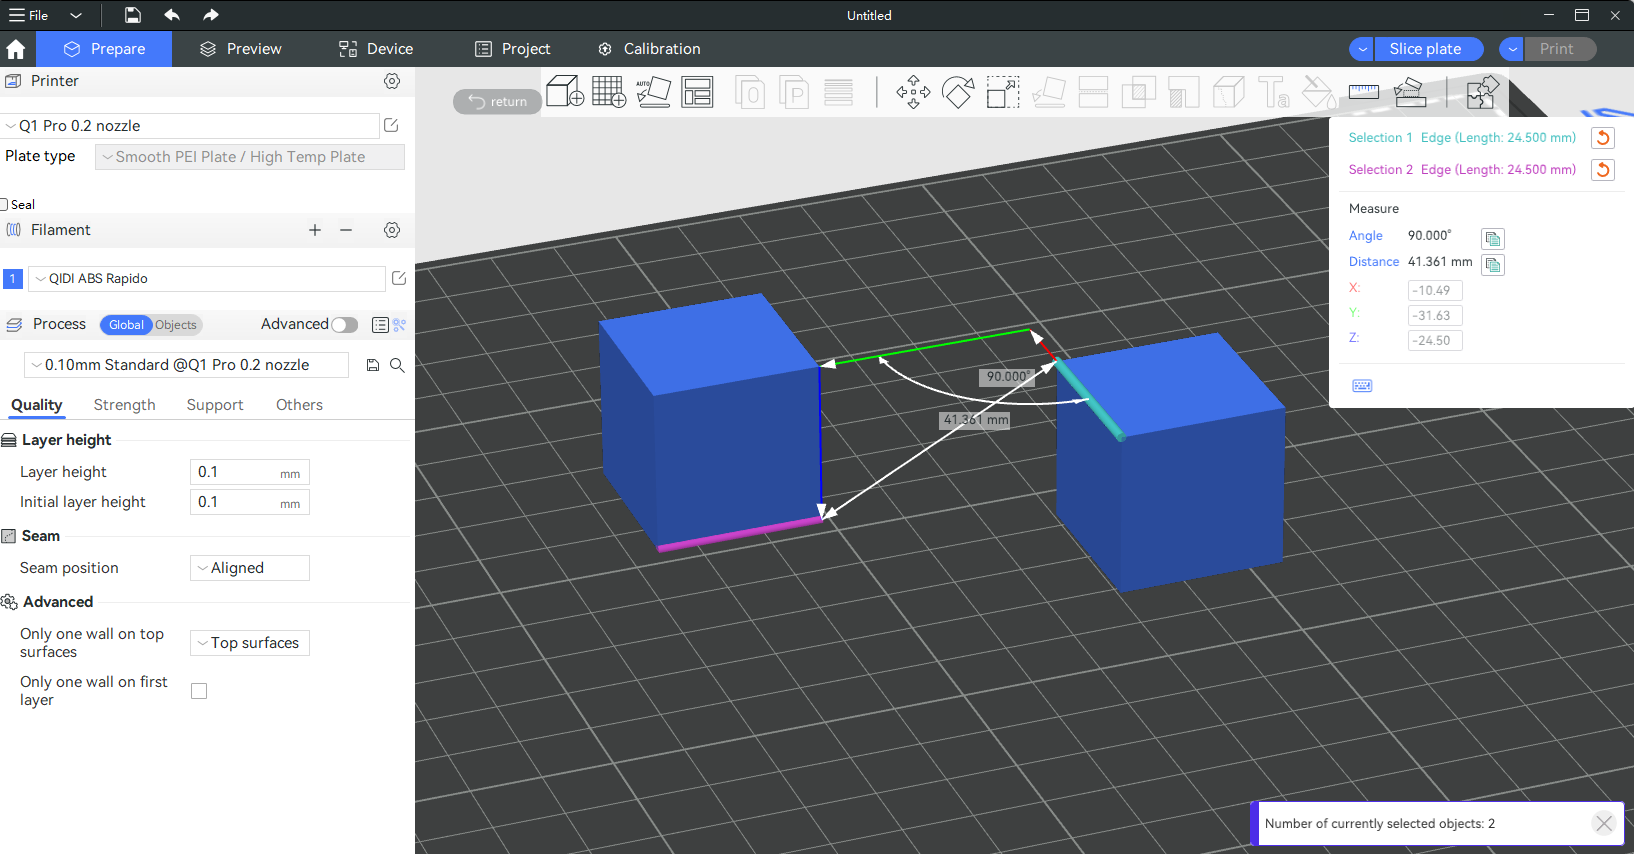Screen dimensions: 1634x854
Task: Switch to the Strength tab
Action: [x=124, y=405]
